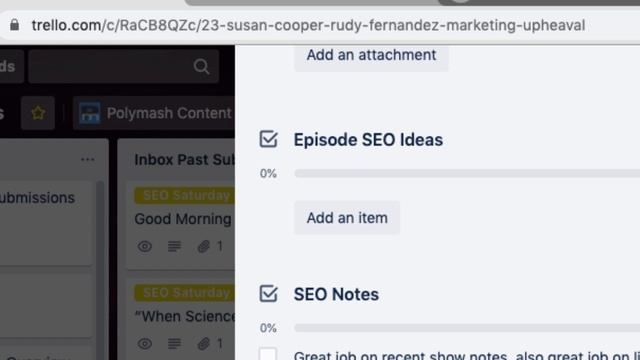Click watch eye icon on When Science card

144,344
